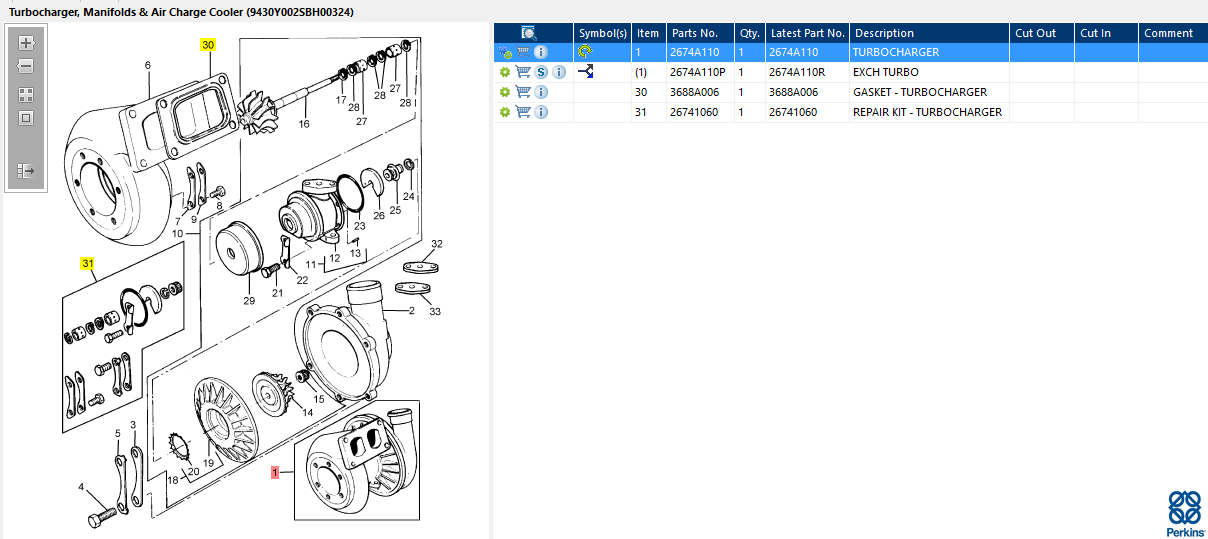Sort by the Qty. column header

[x=750, y=33]
